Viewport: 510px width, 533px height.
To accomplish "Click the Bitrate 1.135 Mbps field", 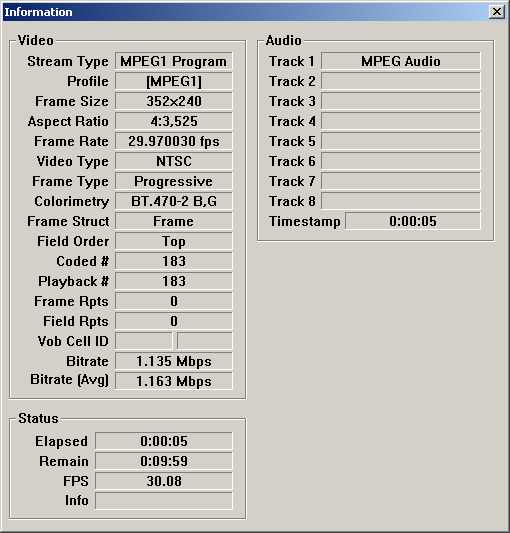I will pos(174,361).
